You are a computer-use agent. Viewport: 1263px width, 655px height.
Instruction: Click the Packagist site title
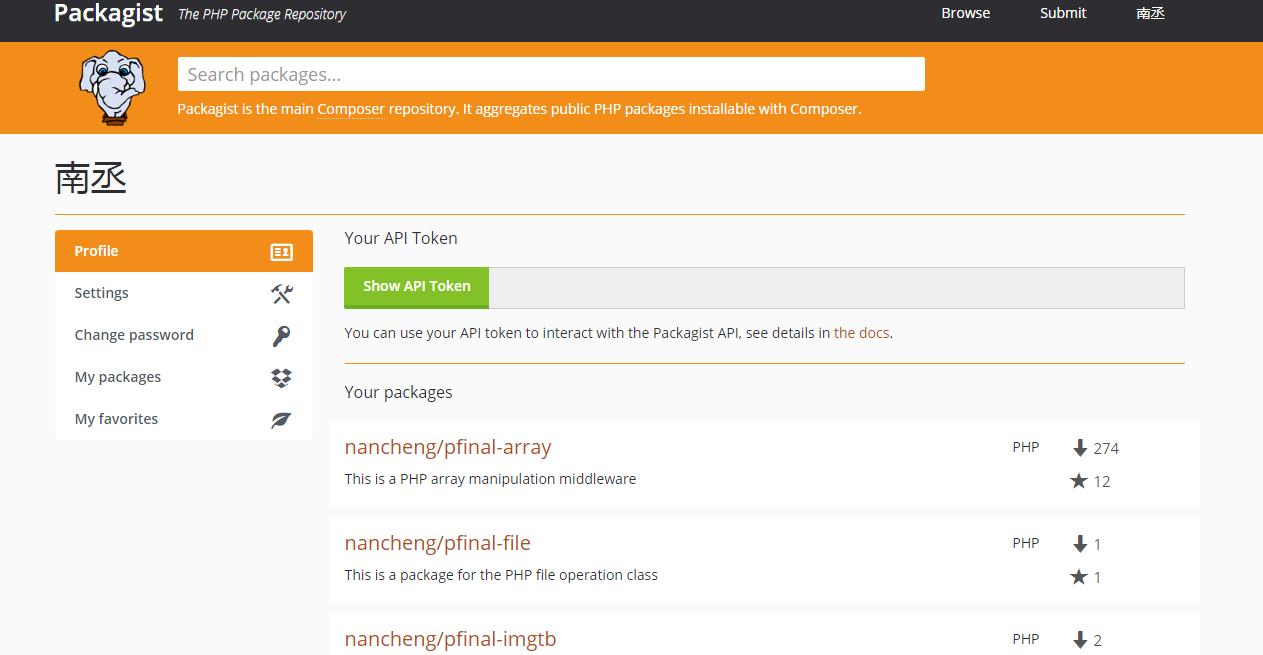tap(108, 13)
